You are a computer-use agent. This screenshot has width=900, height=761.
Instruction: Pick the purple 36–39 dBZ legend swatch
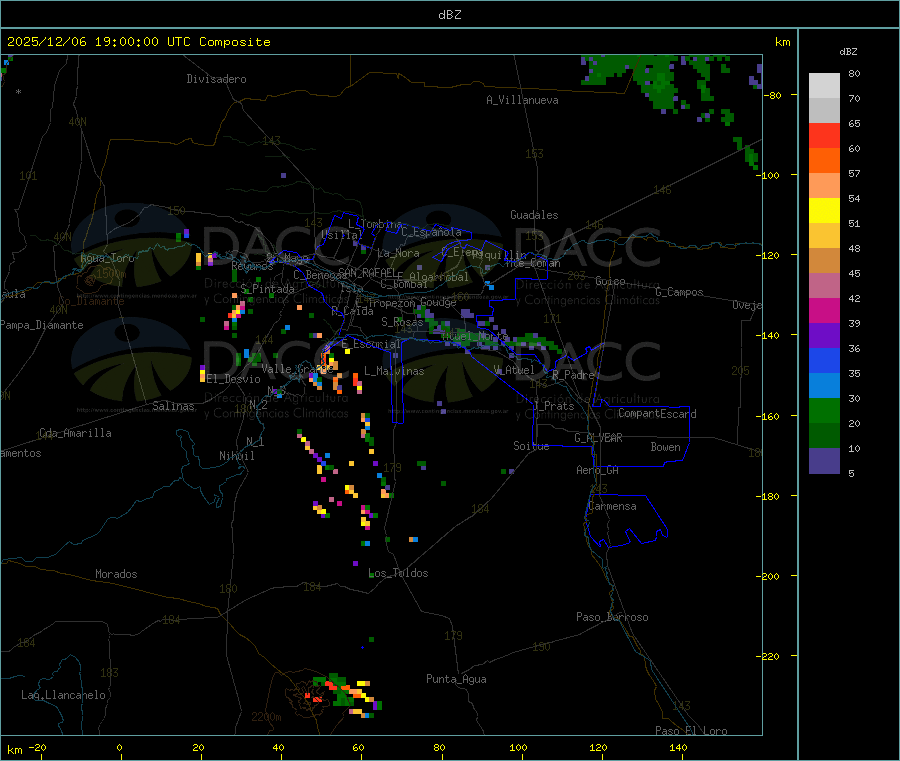pos(824,336)
